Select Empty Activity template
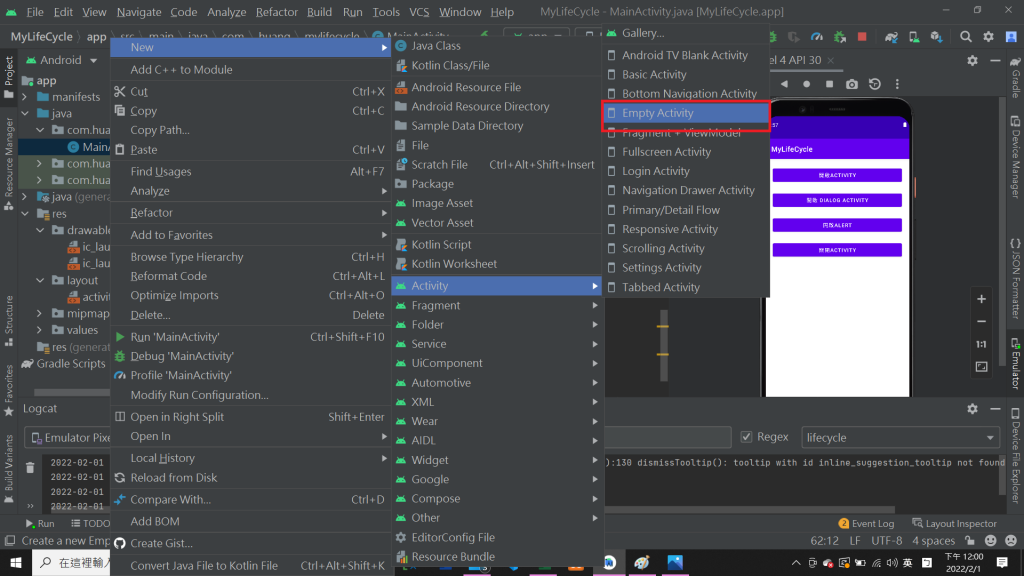Image resolution: width=1024 pixels, height=576 pixels. click(x=686, y=113)
